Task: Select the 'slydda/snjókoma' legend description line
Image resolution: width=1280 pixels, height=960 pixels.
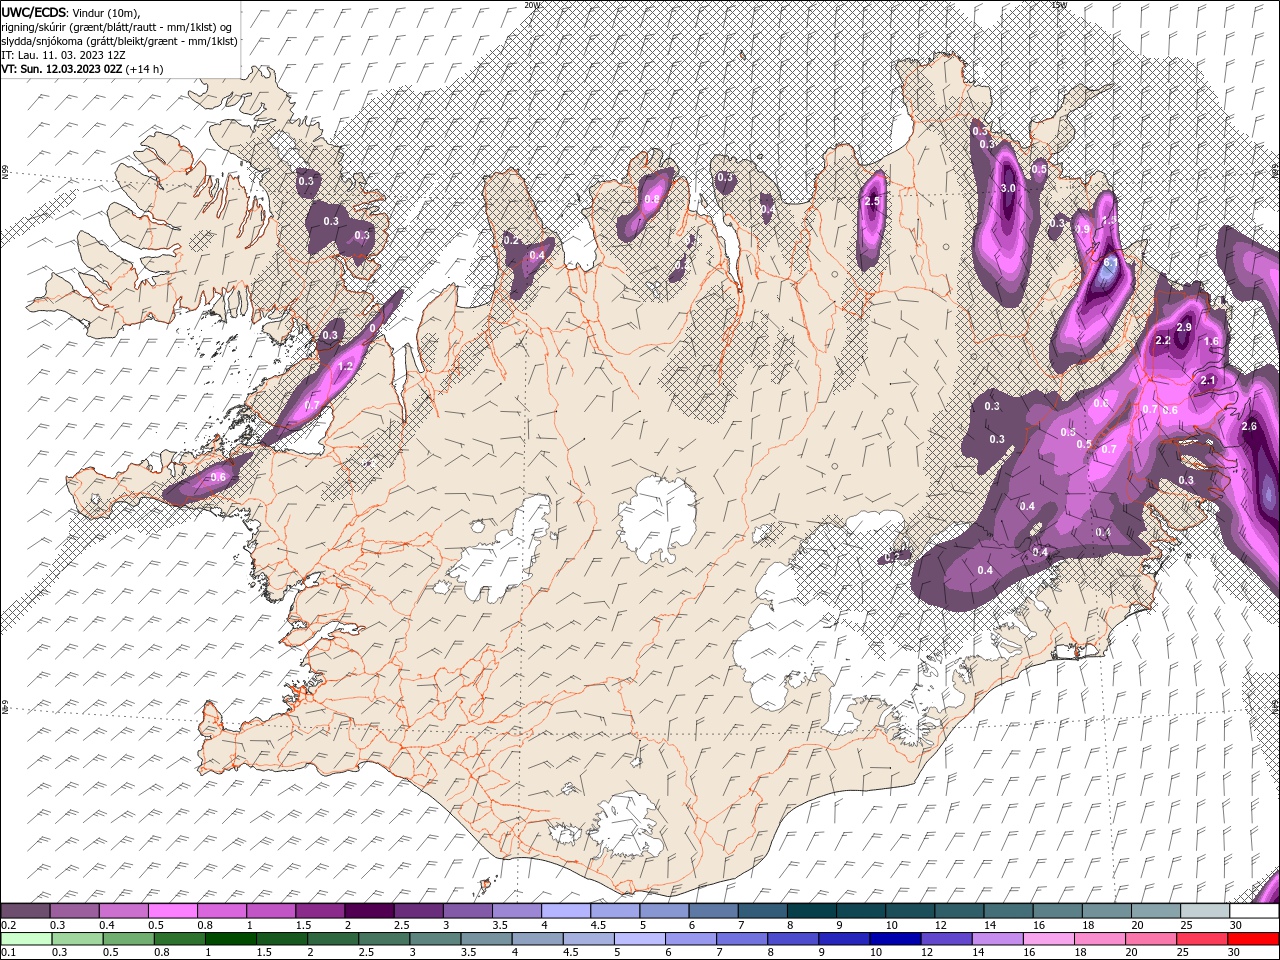Action: (119, 41)
